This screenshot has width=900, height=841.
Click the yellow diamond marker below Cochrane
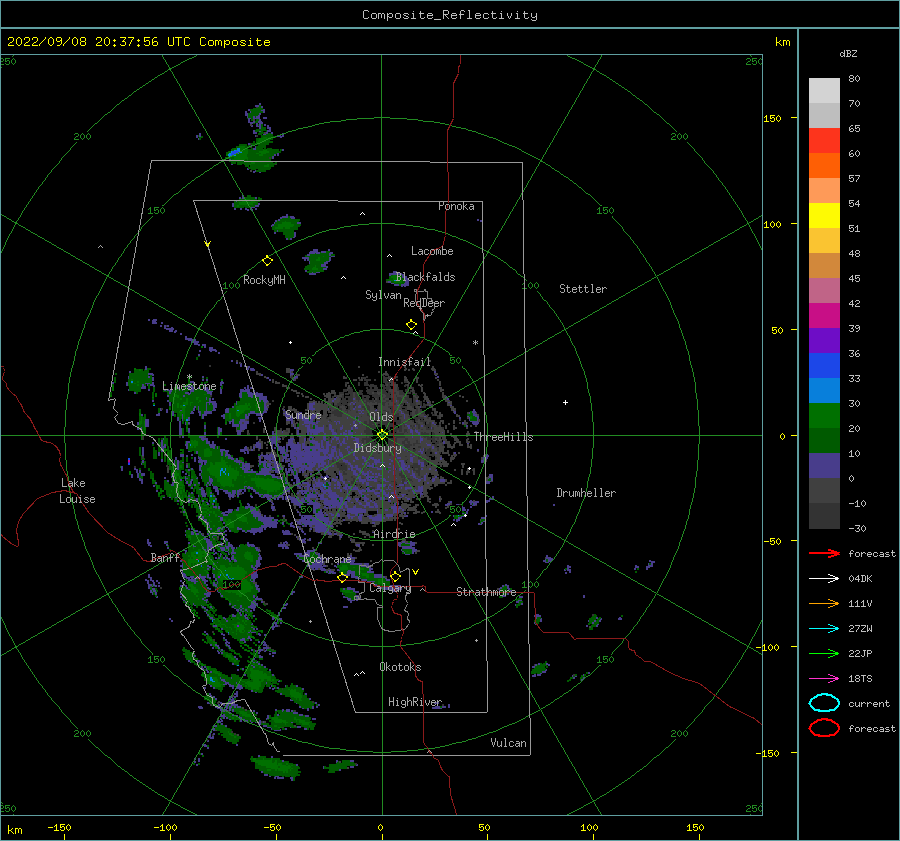pyautogui.click(x=343, y=577)
